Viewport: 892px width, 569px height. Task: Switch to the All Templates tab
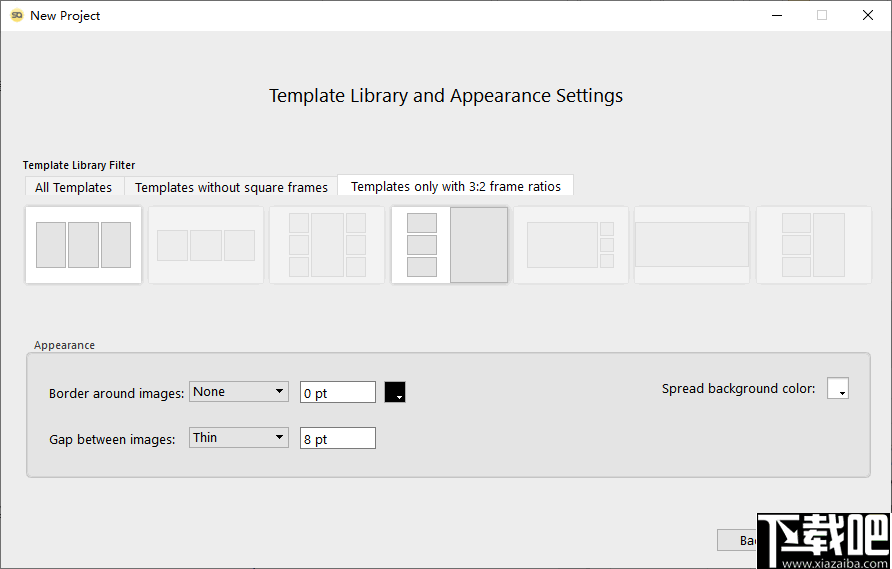[x=74, y=187]
